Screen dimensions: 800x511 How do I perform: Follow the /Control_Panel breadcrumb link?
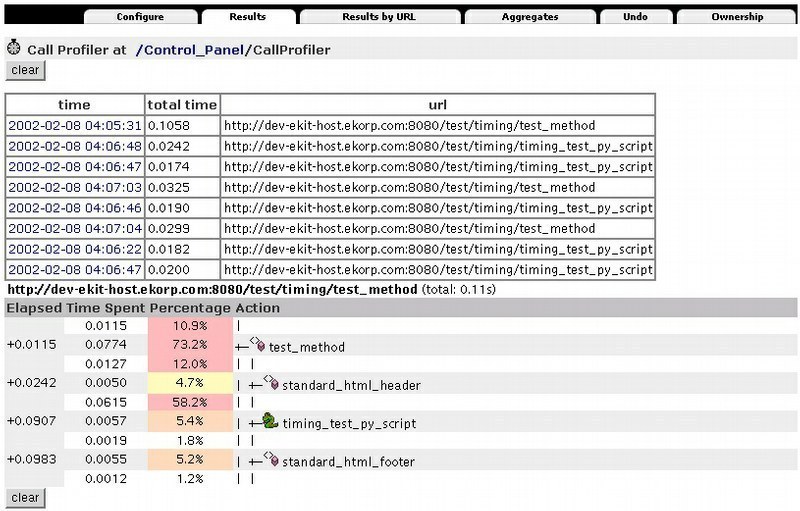190,49
